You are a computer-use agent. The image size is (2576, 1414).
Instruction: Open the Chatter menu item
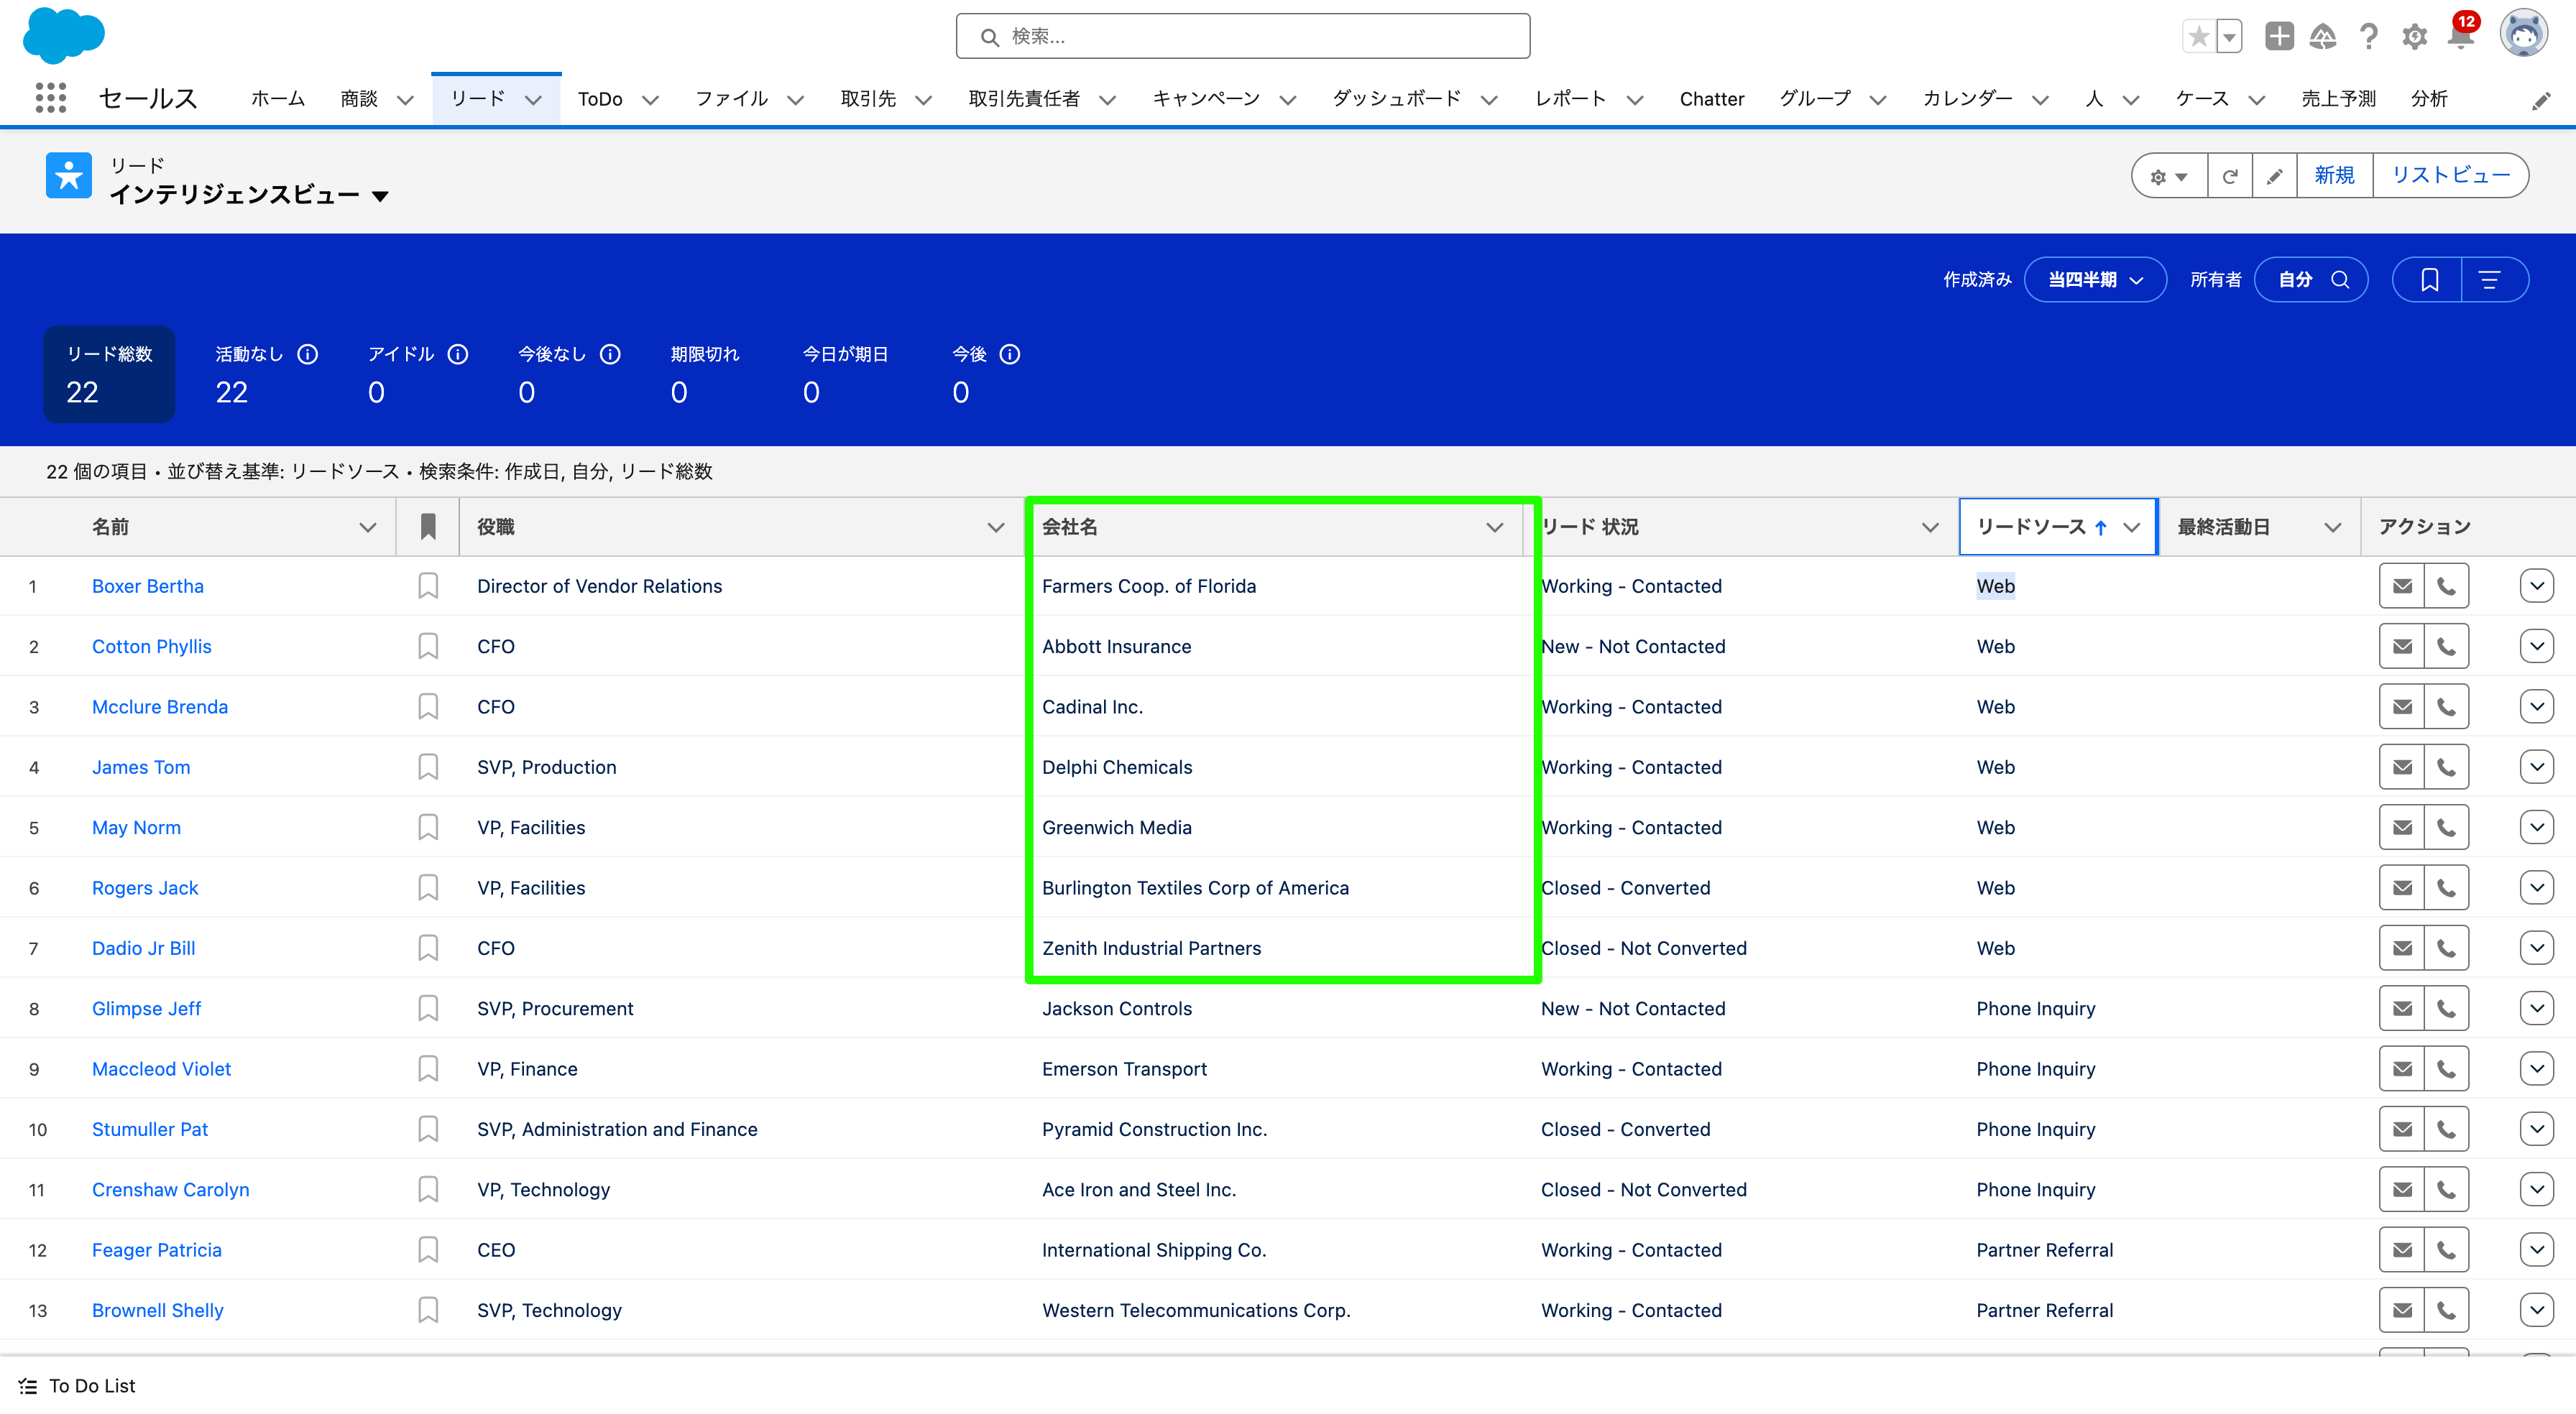coord(1712,98)
